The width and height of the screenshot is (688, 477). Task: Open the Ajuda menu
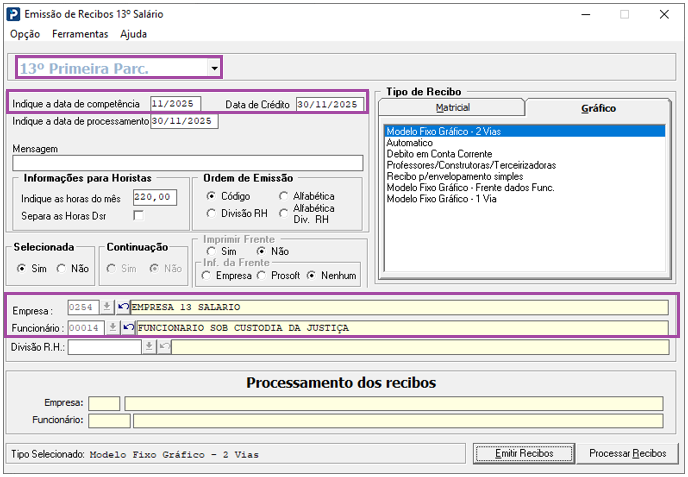(133, 34)
